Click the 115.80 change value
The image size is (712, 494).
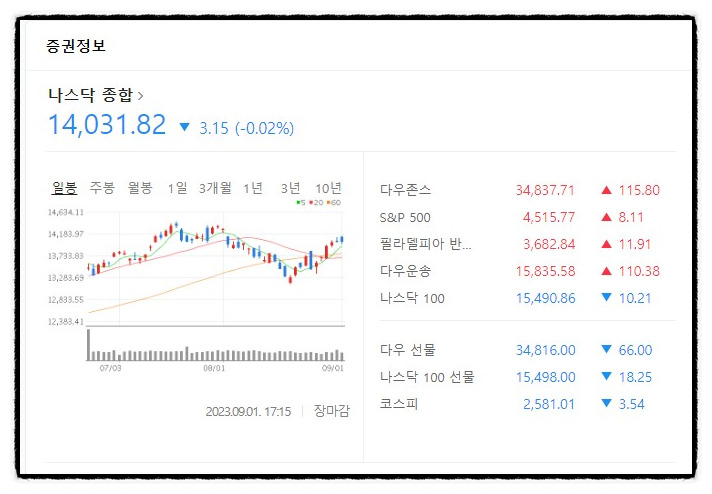tap(639, 190)
